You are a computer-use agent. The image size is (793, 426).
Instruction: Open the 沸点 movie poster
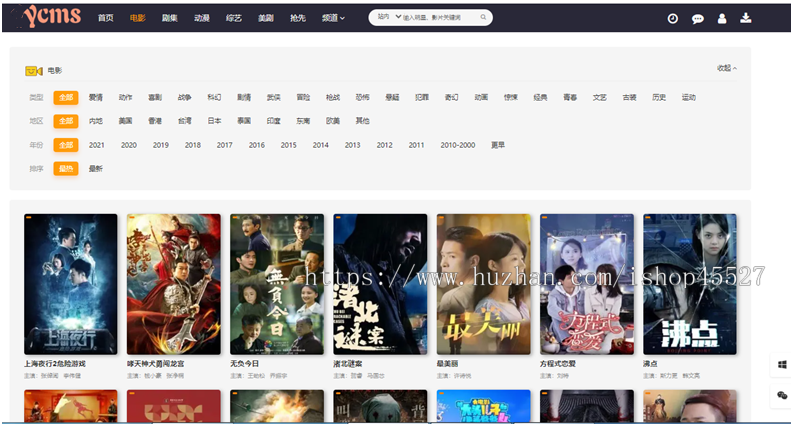pyautogui.click(x=690, y=284)
